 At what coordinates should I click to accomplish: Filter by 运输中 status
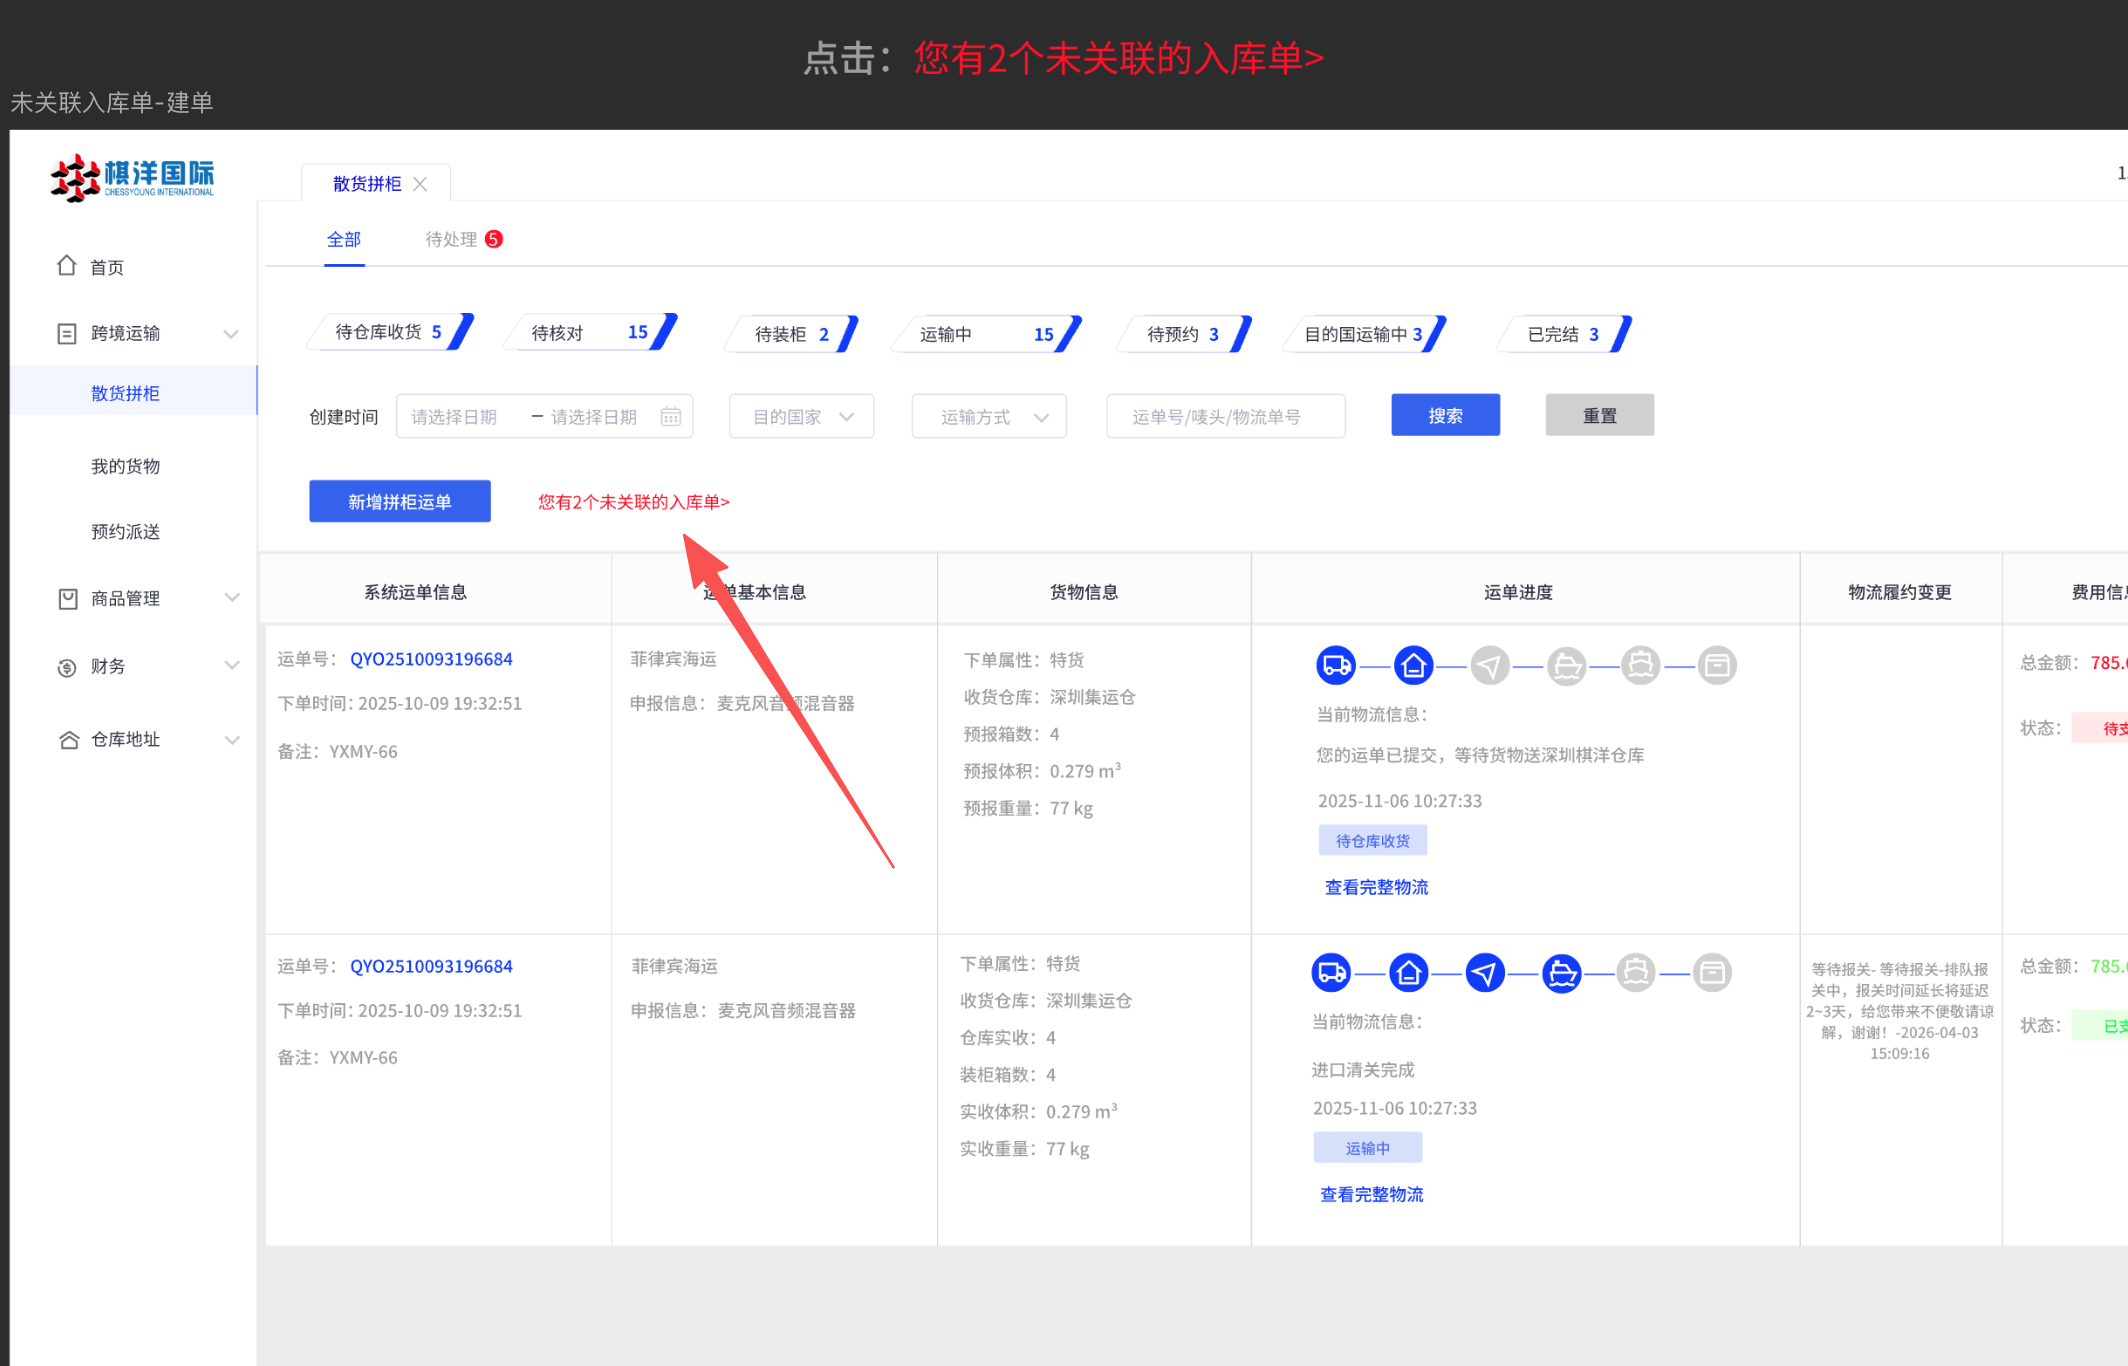point(987,334)
